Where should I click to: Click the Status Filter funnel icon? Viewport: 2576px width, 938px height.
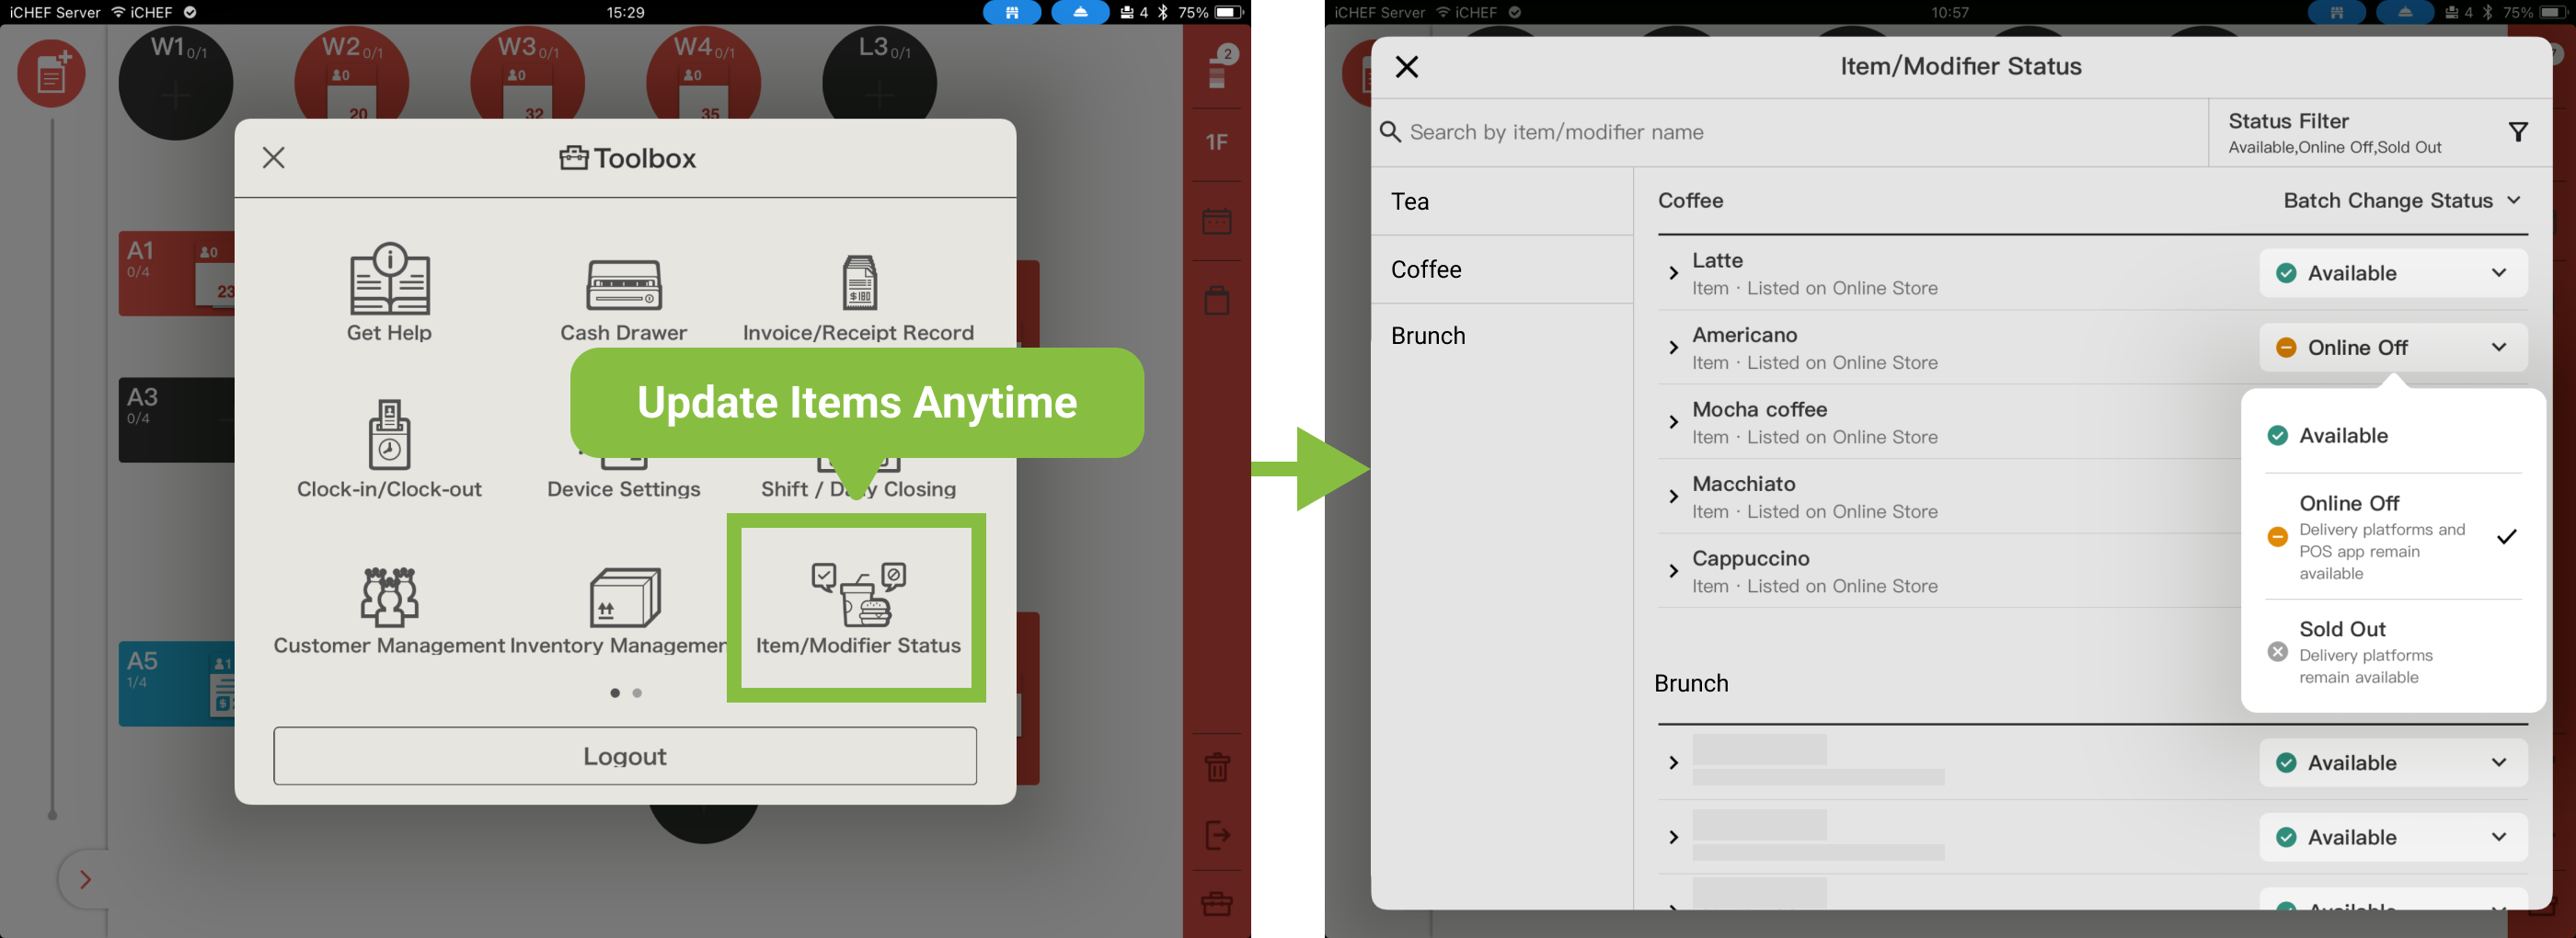coord(2517,132)
